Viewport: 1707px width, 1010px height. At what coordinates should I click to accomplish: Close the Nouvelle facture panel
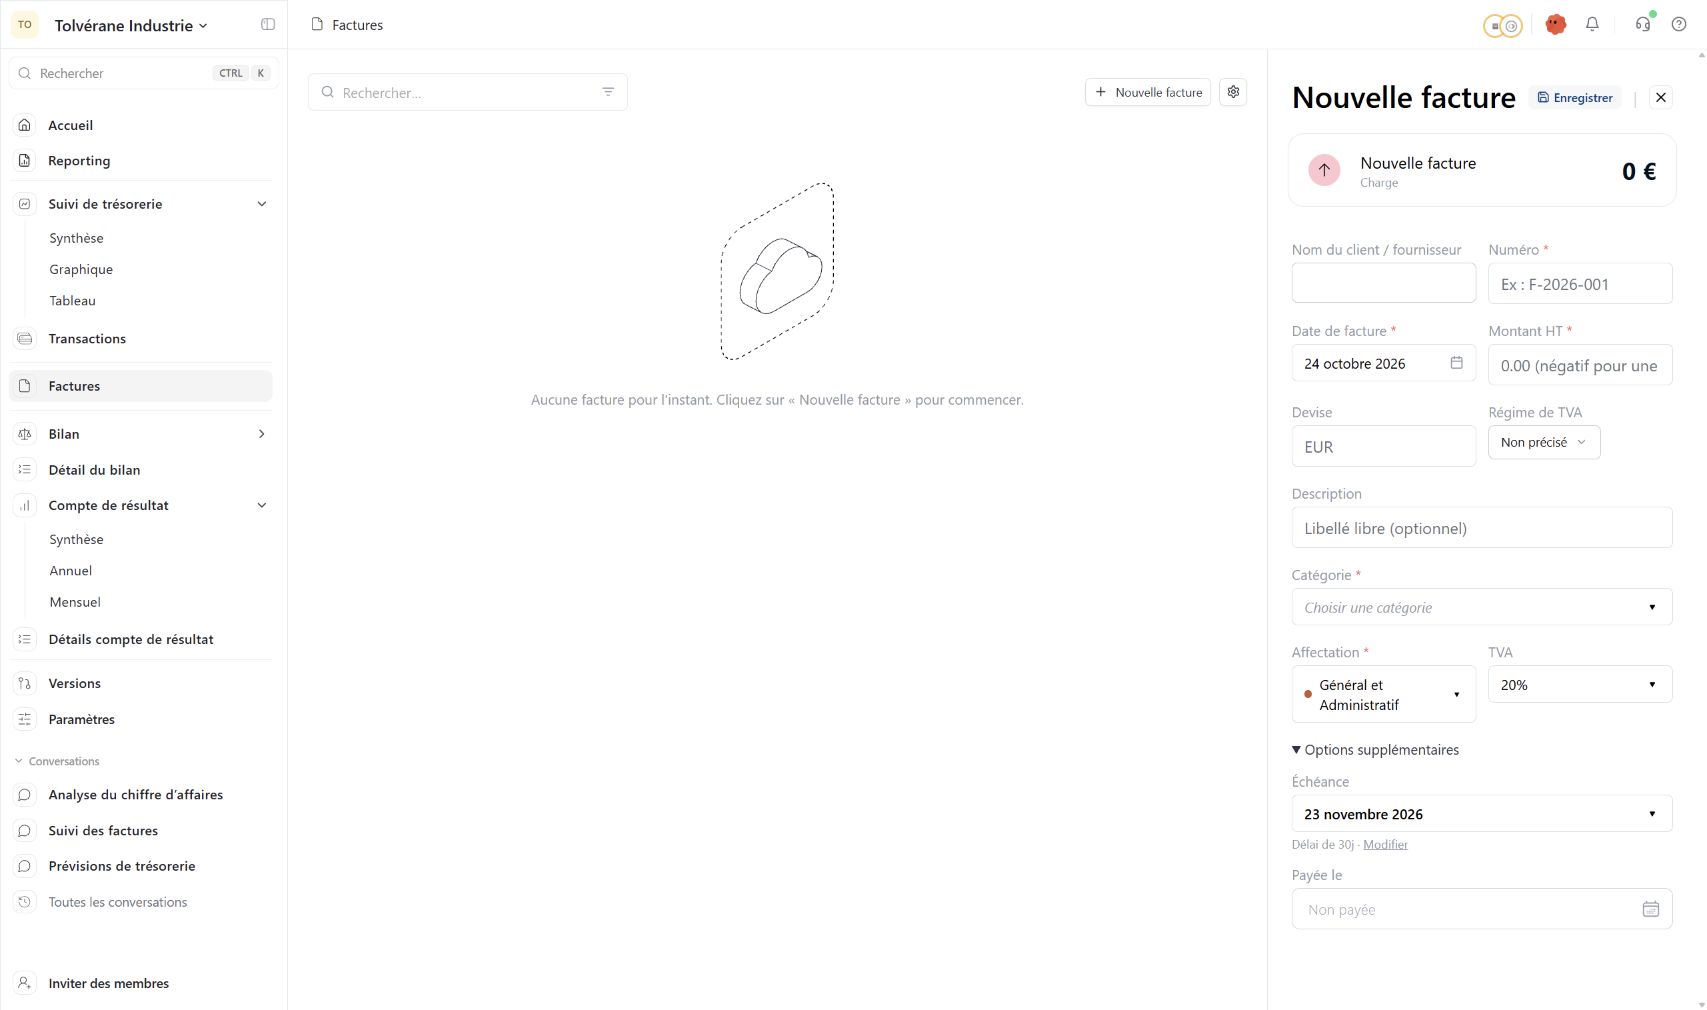click(x=1660, y=98)
